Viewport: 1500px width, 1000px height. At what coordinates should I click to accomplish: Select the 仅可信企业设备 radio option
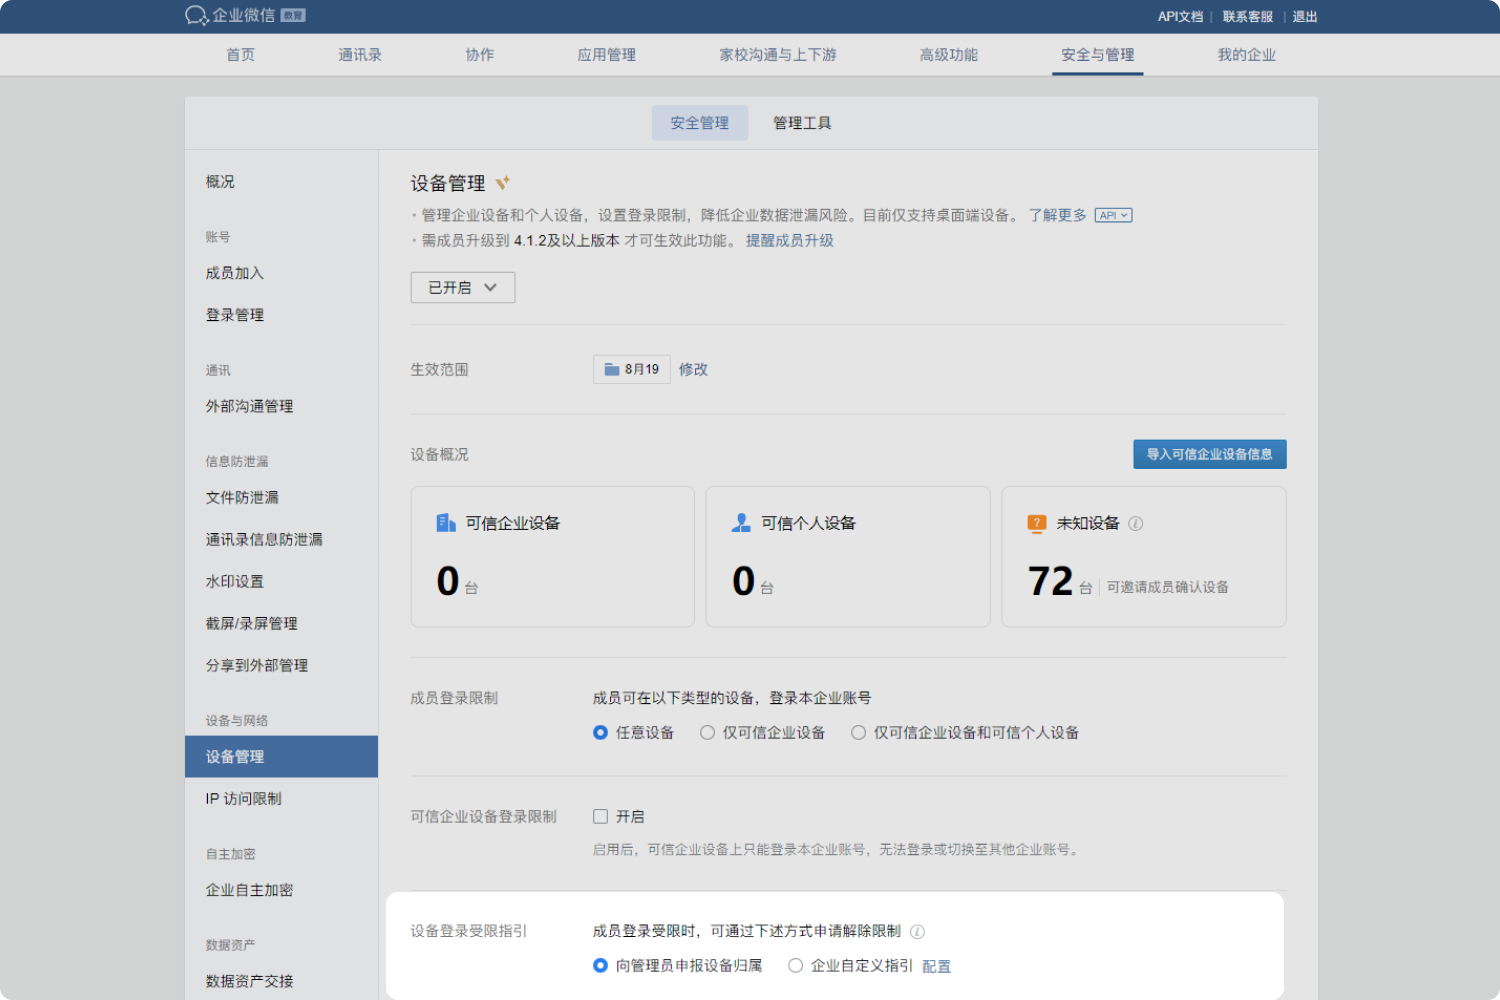pos(709,732)
